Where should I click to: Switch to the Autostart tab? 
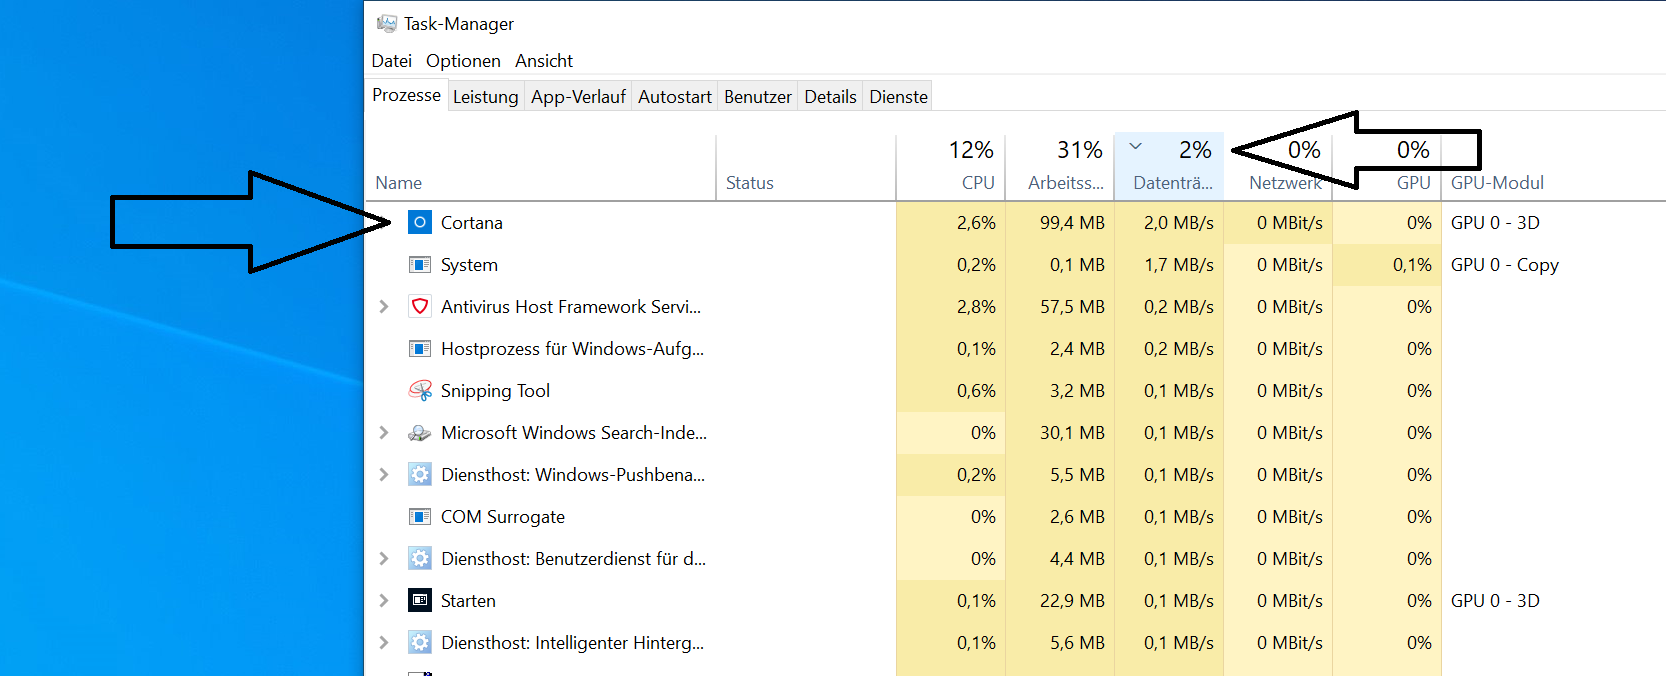(x=675, y=97)
